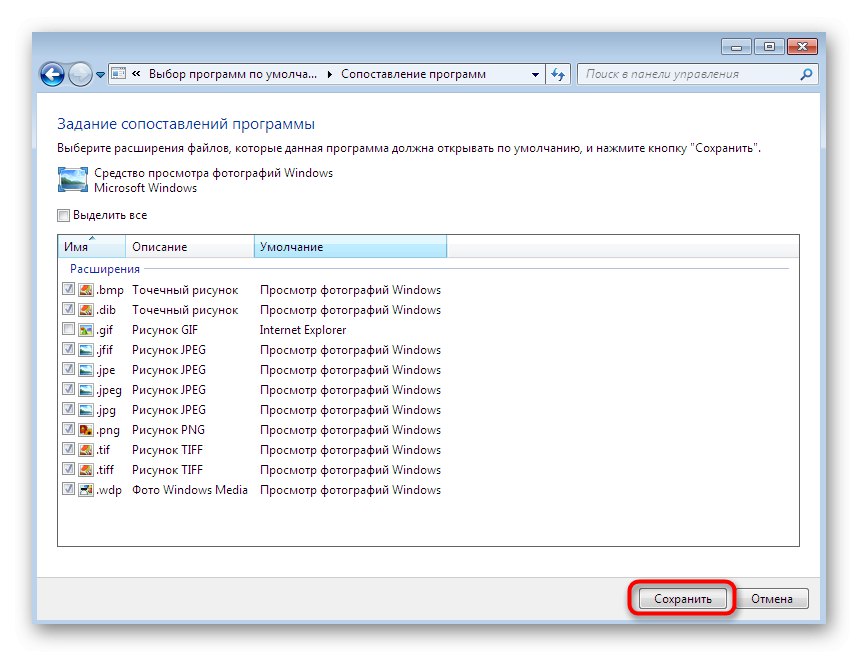Click the .dib file type icon
This screenshot has width=858, height=656.
pyautogui.click(x=86, y=310)
